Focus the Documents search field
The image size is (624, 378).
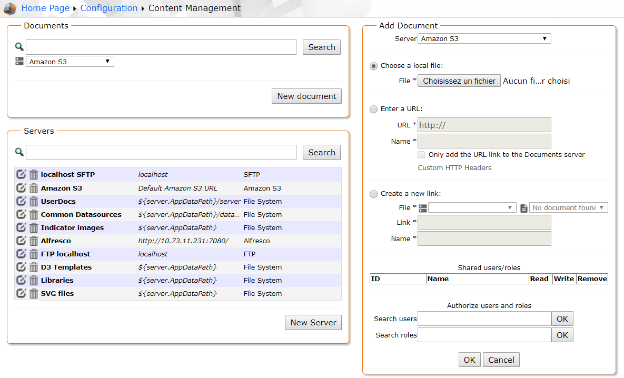click(x=161, y=47)
